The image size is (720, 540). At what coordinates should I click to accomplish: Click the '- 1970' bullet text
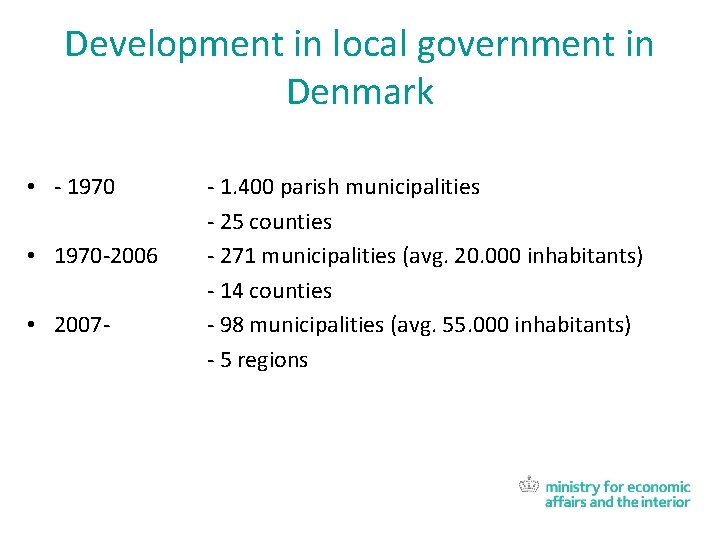84,187
